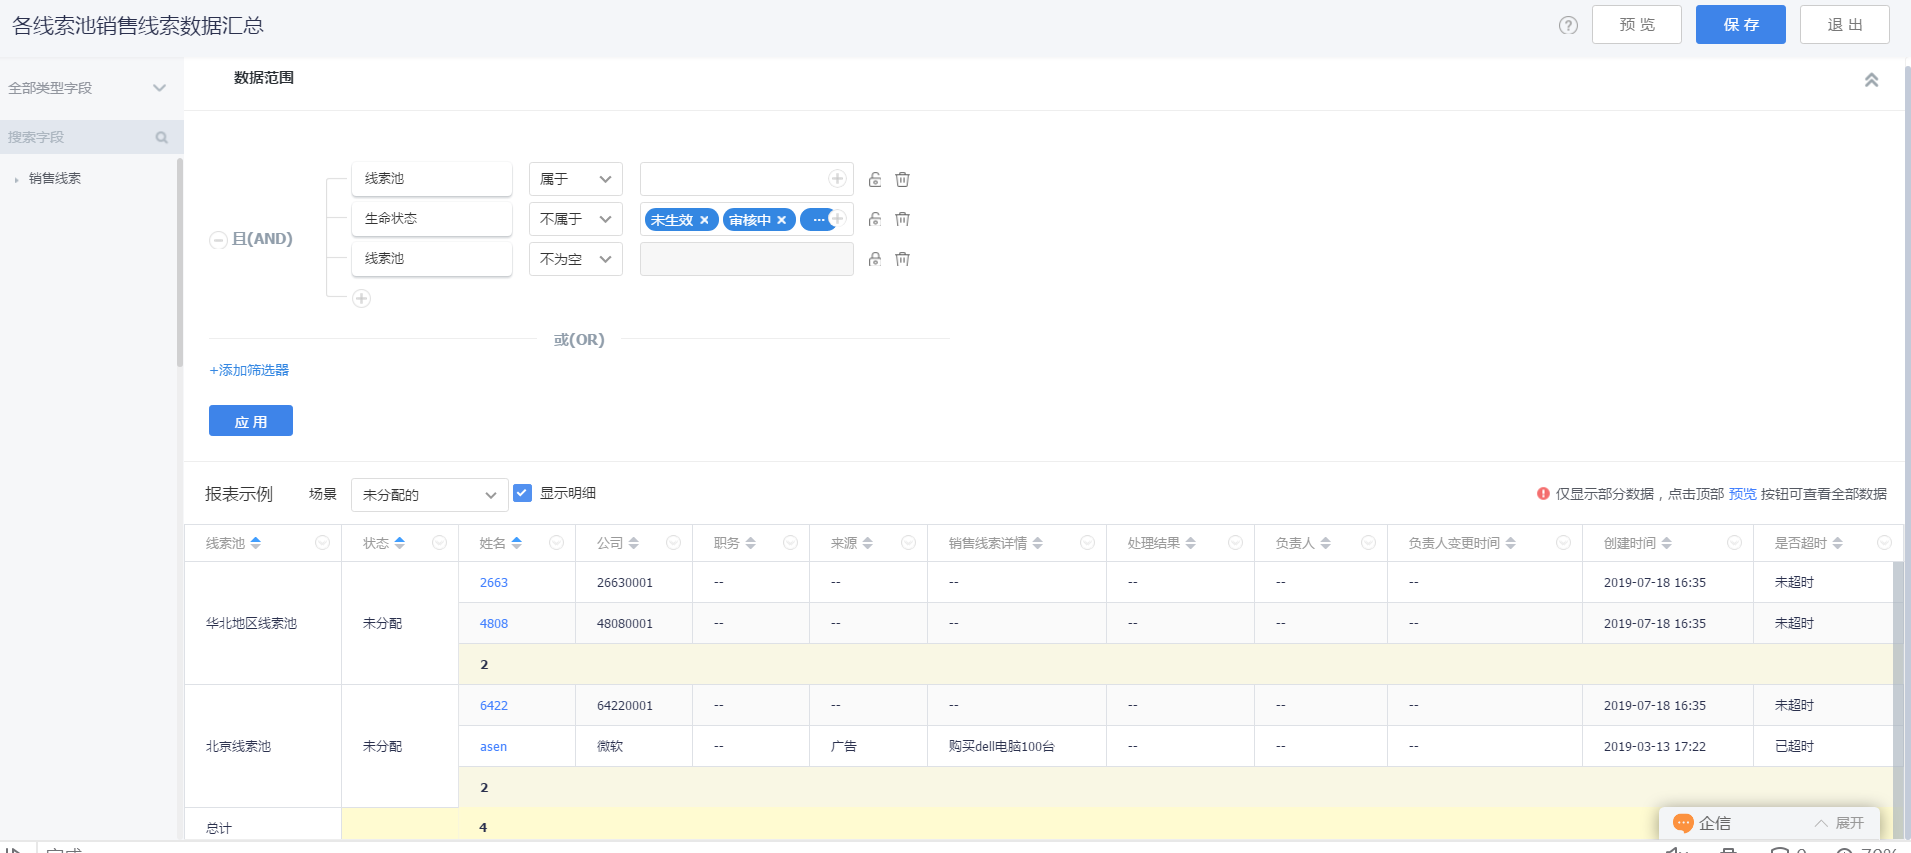Open the 不为空 operator dropdown

coord(576,259)
